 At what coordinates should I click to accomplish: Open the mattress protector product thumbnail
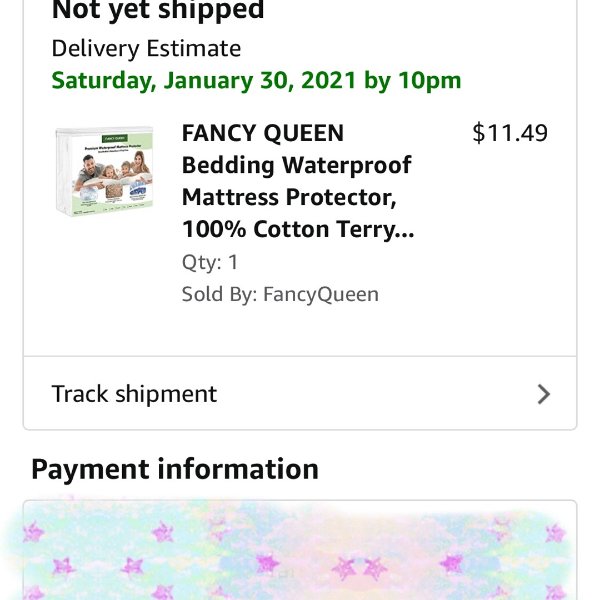tap(104, 171)
